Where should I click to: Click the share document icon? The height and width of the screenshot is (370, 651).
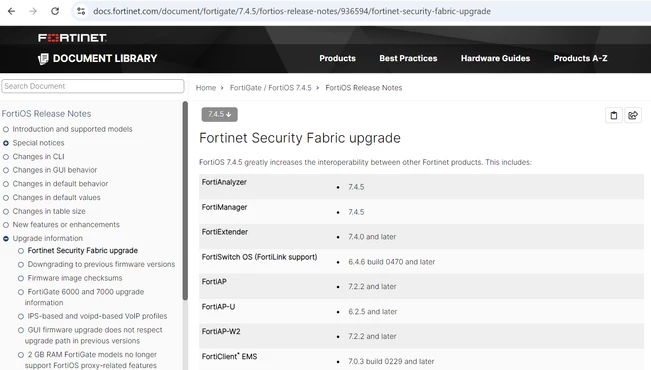pos(633,115)
